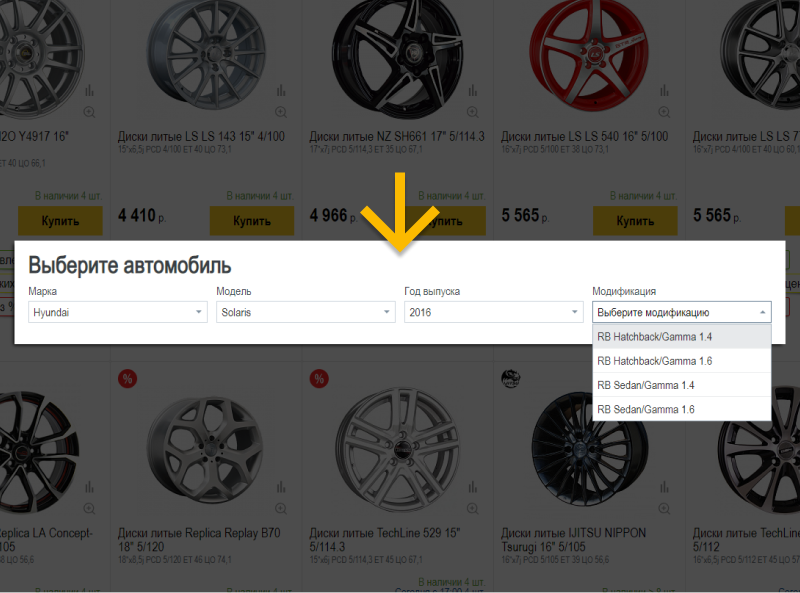Select RB Hatchback/Gamma 1.4 option
Screen dimensions: 800x593
[681, 337]
